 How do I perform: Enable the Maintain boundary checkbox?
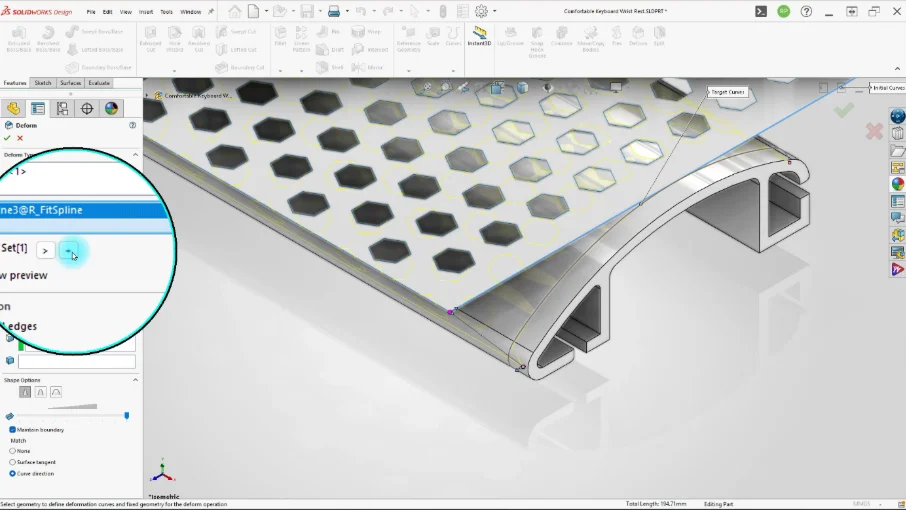(x=12, y=430)
